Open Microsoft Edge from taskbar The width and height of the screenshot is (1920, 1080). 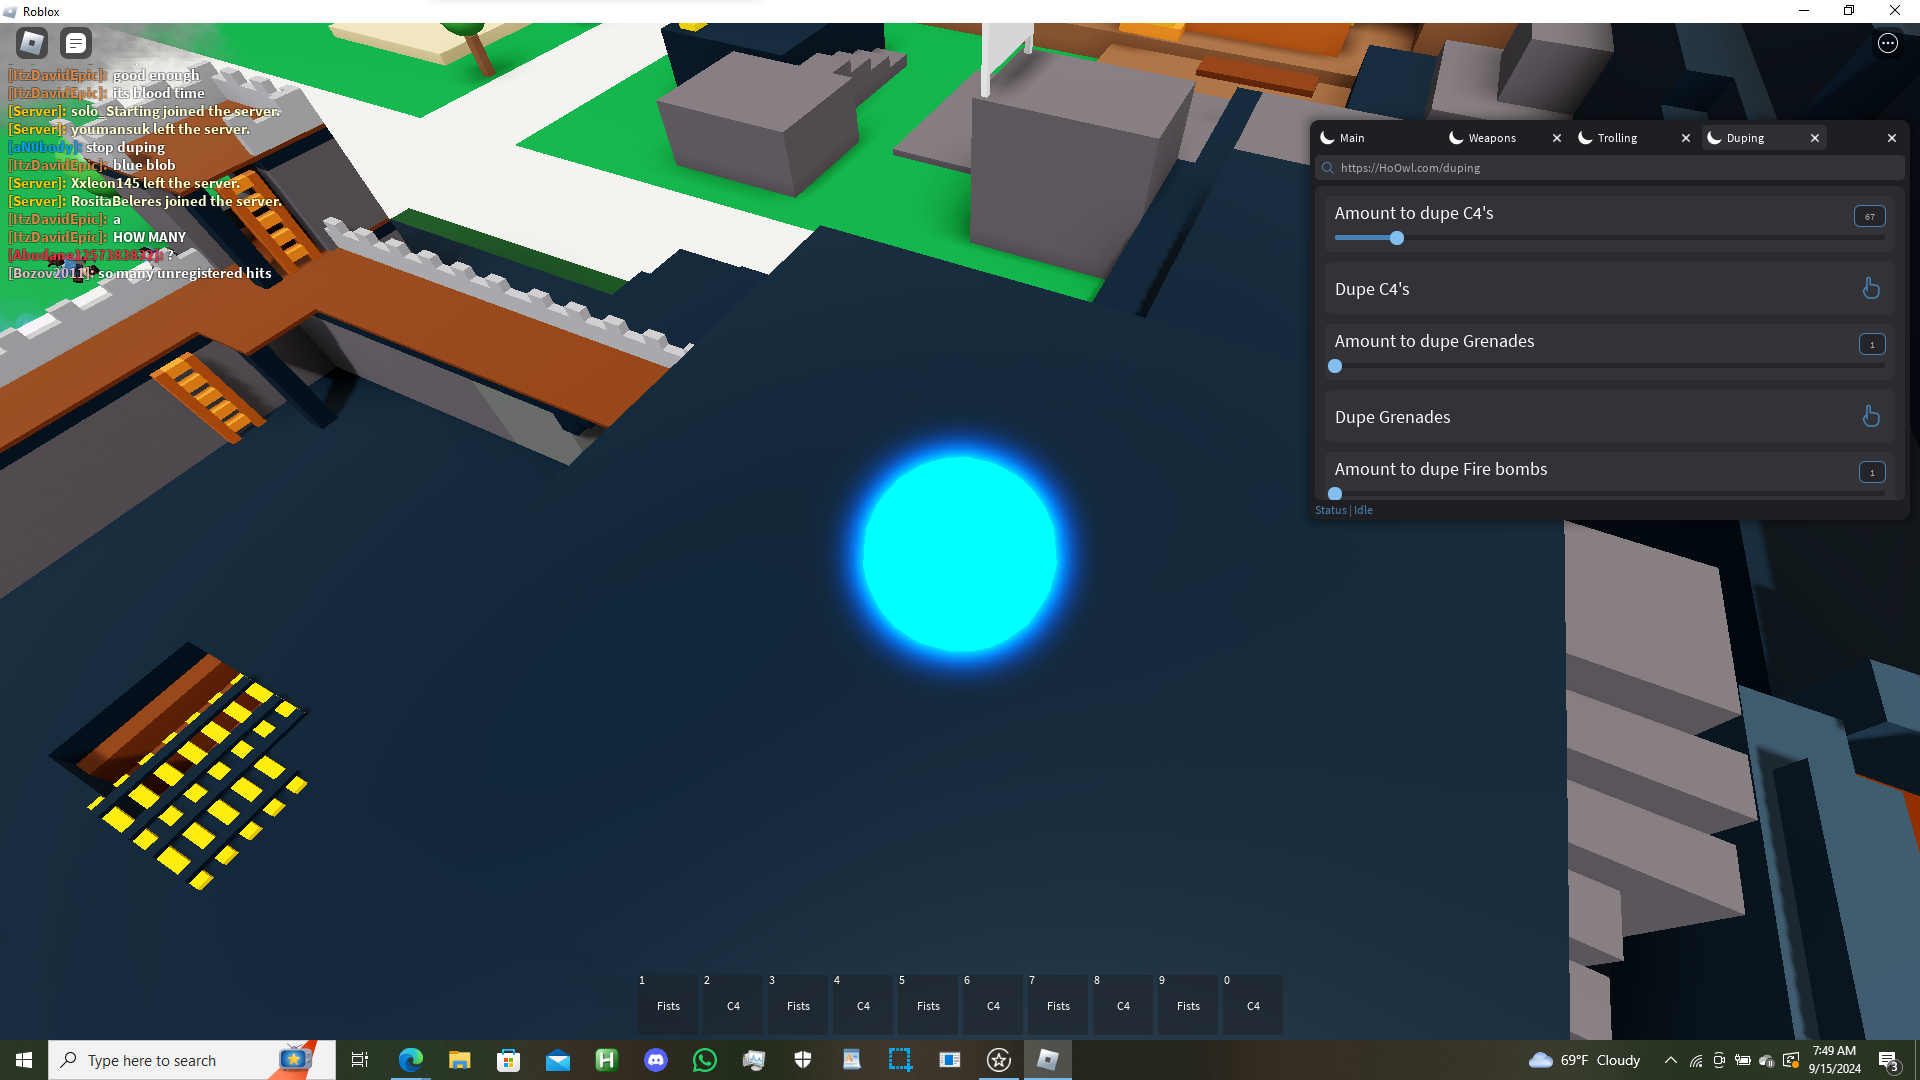[411, 1060]
